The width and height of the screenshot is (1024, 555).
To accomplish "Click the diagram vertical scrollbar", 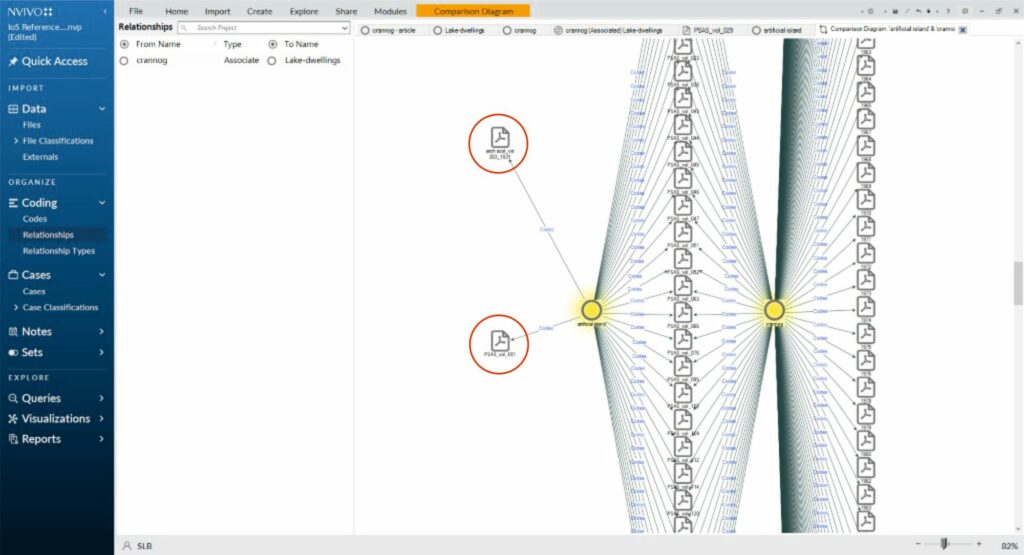I will coord(1017,283).
